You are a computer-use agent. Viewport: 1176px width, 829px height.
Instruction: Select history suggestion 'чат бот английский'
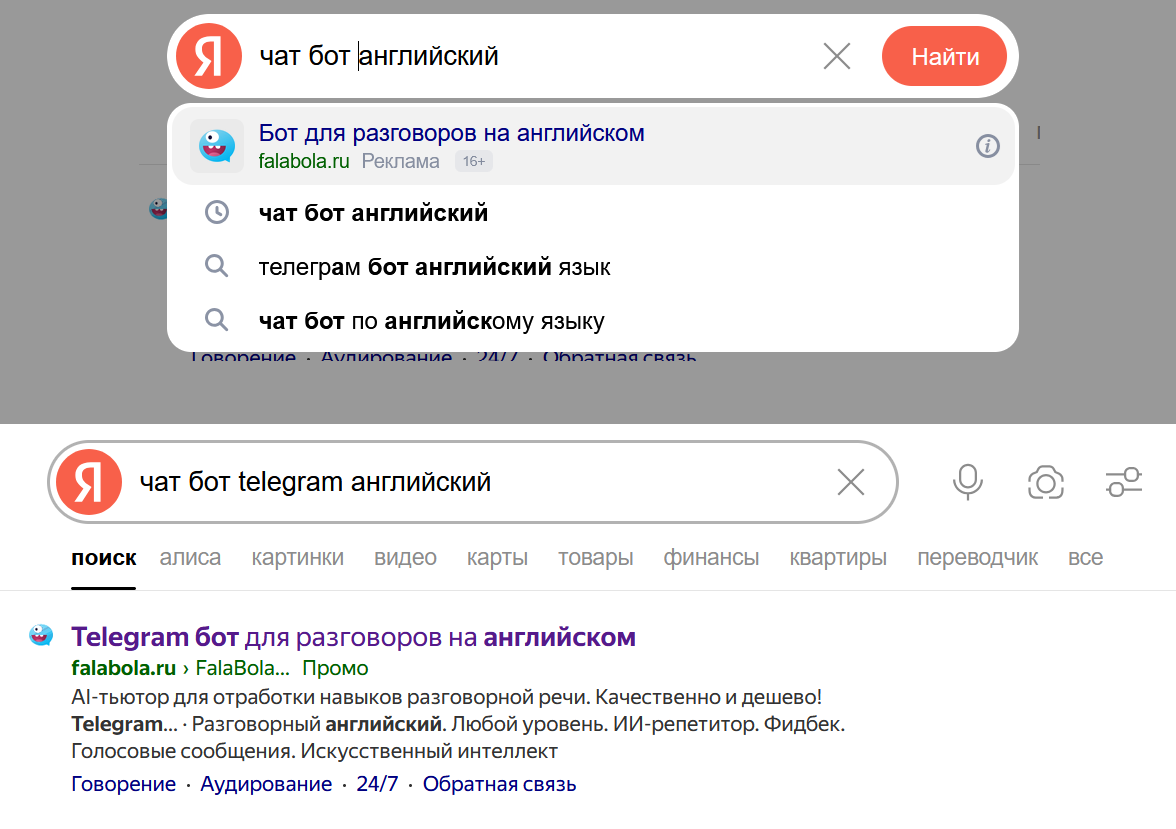[x=373, y=213]
